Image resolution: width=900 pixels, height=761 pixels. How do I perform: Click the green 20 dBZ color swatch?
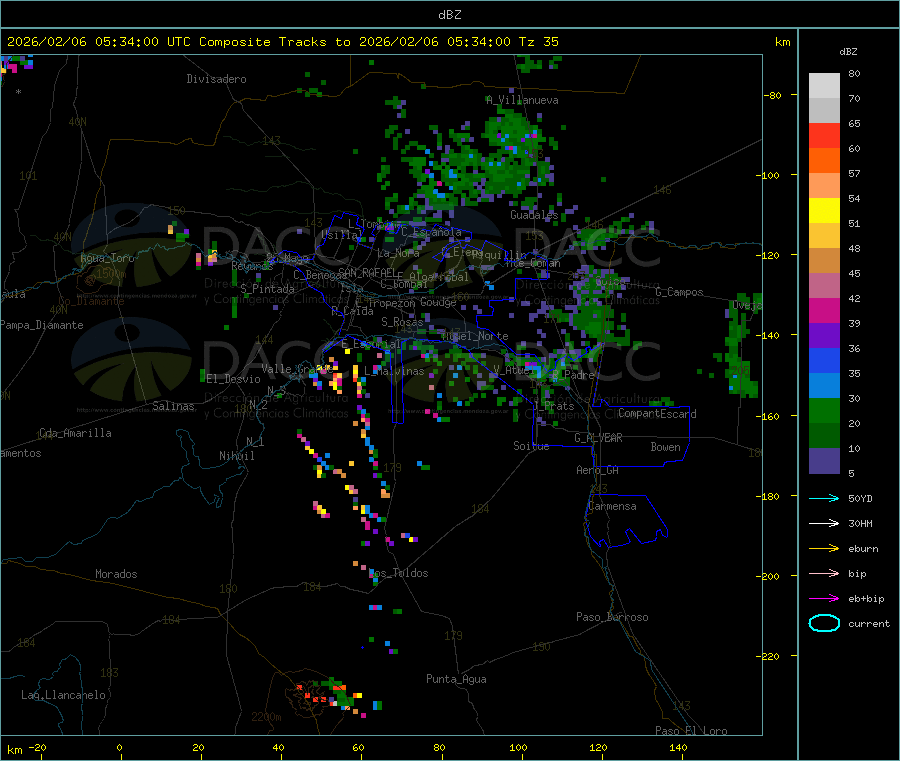coord(824,410)
